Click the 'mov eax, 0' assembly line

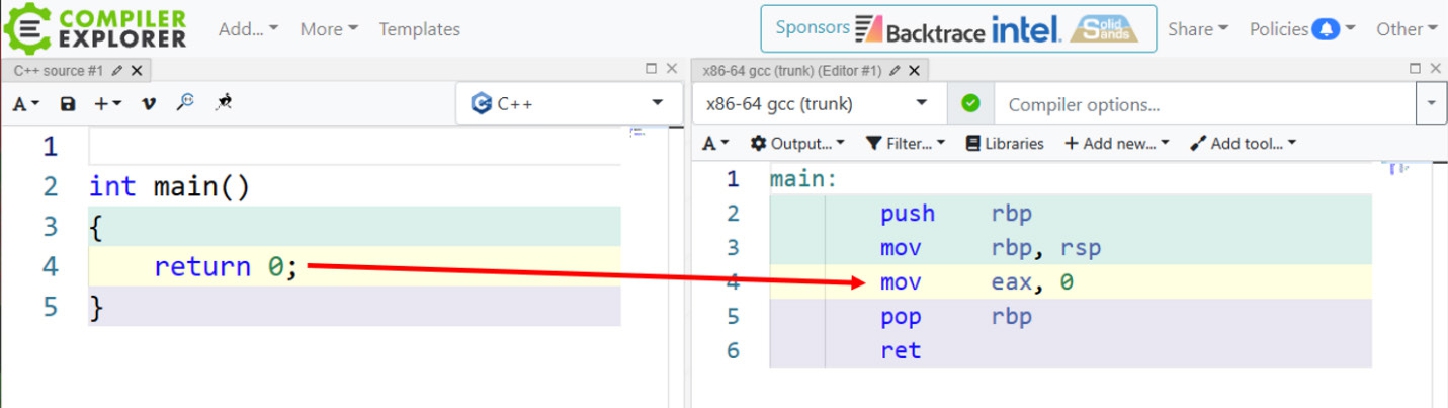click(977, 283)
